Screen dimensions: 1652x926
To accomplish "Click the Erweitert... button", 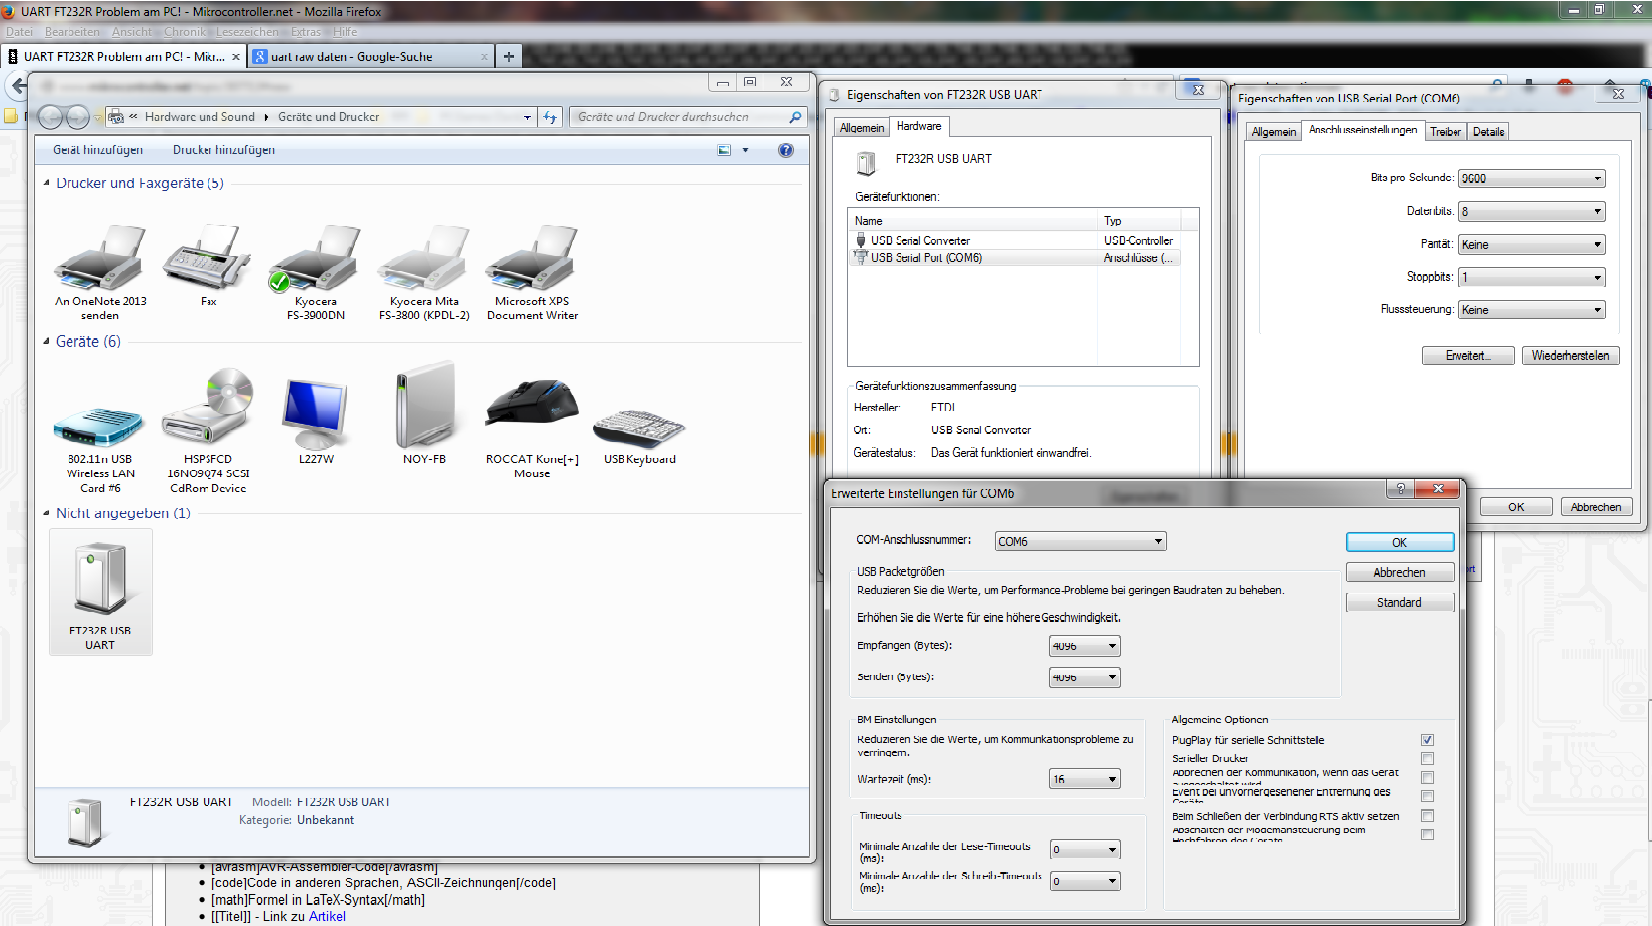I will coord(1468,355).
